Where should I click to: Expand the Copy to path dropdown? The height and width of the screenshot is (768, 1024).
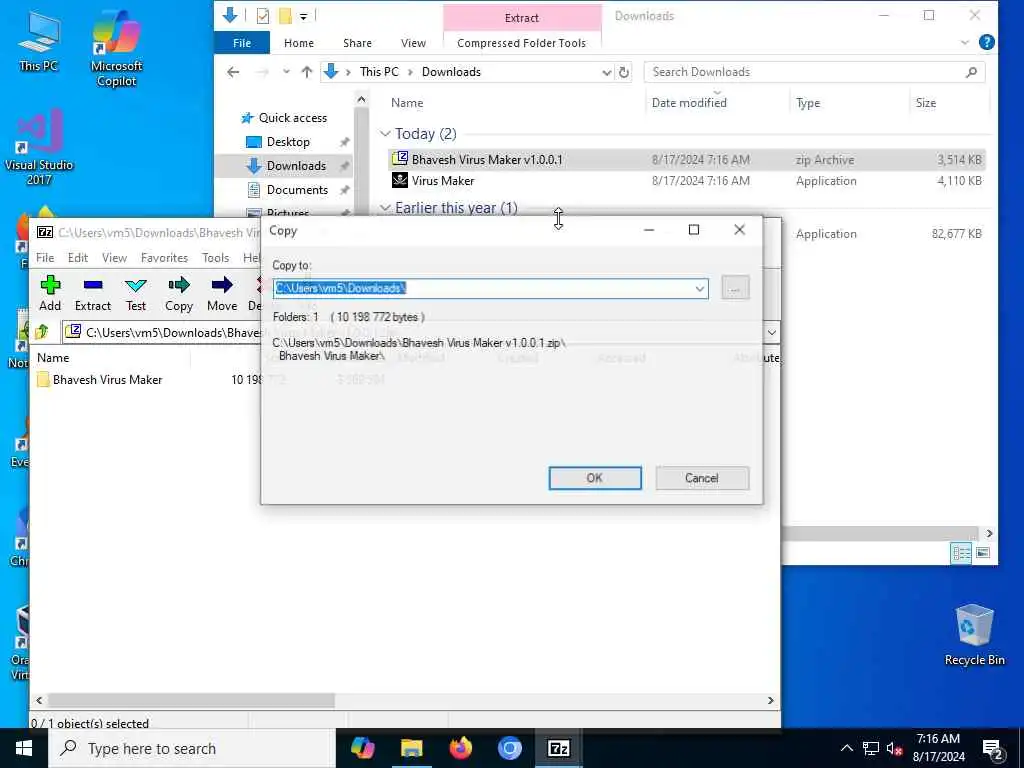click(x=699, y=289)
